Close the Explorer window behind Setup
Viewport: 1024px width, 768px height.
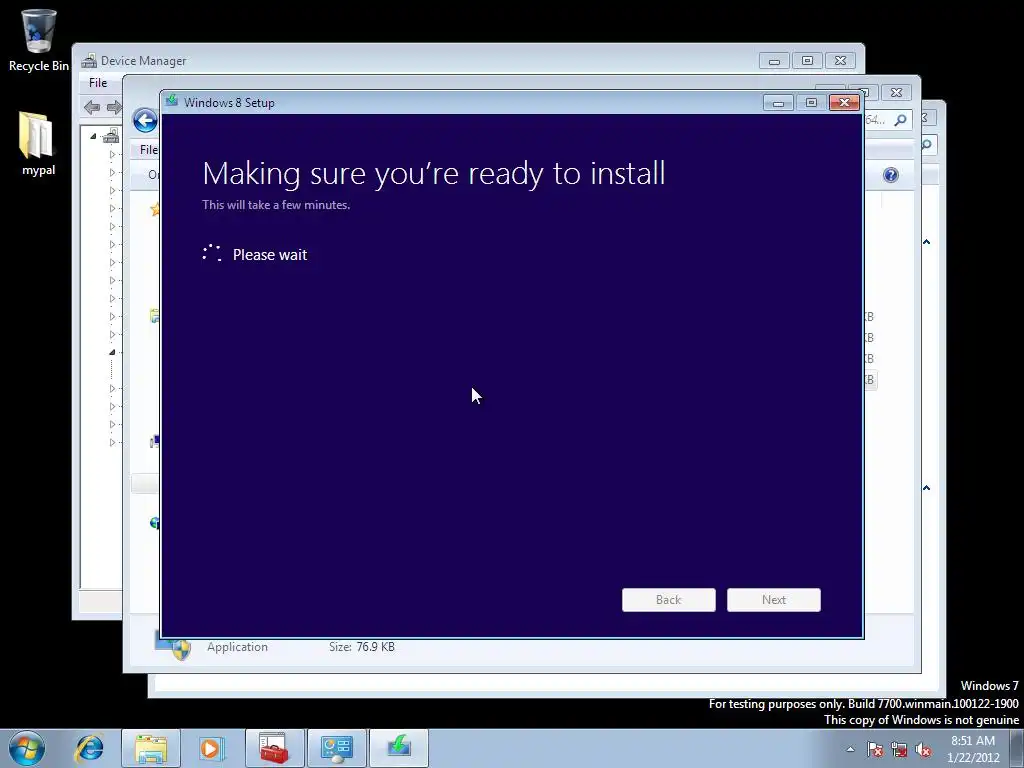(x=897, y=93)
